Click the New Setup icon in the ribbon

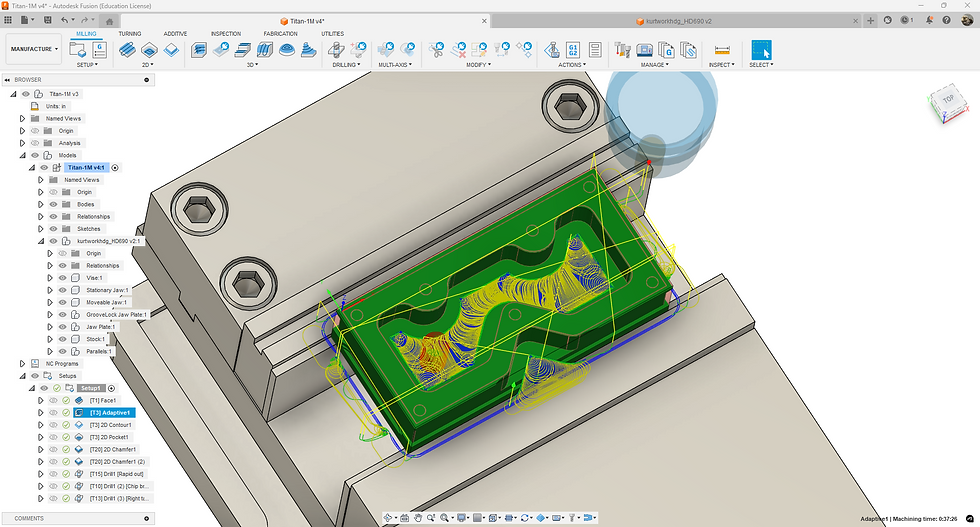point(78,50)
